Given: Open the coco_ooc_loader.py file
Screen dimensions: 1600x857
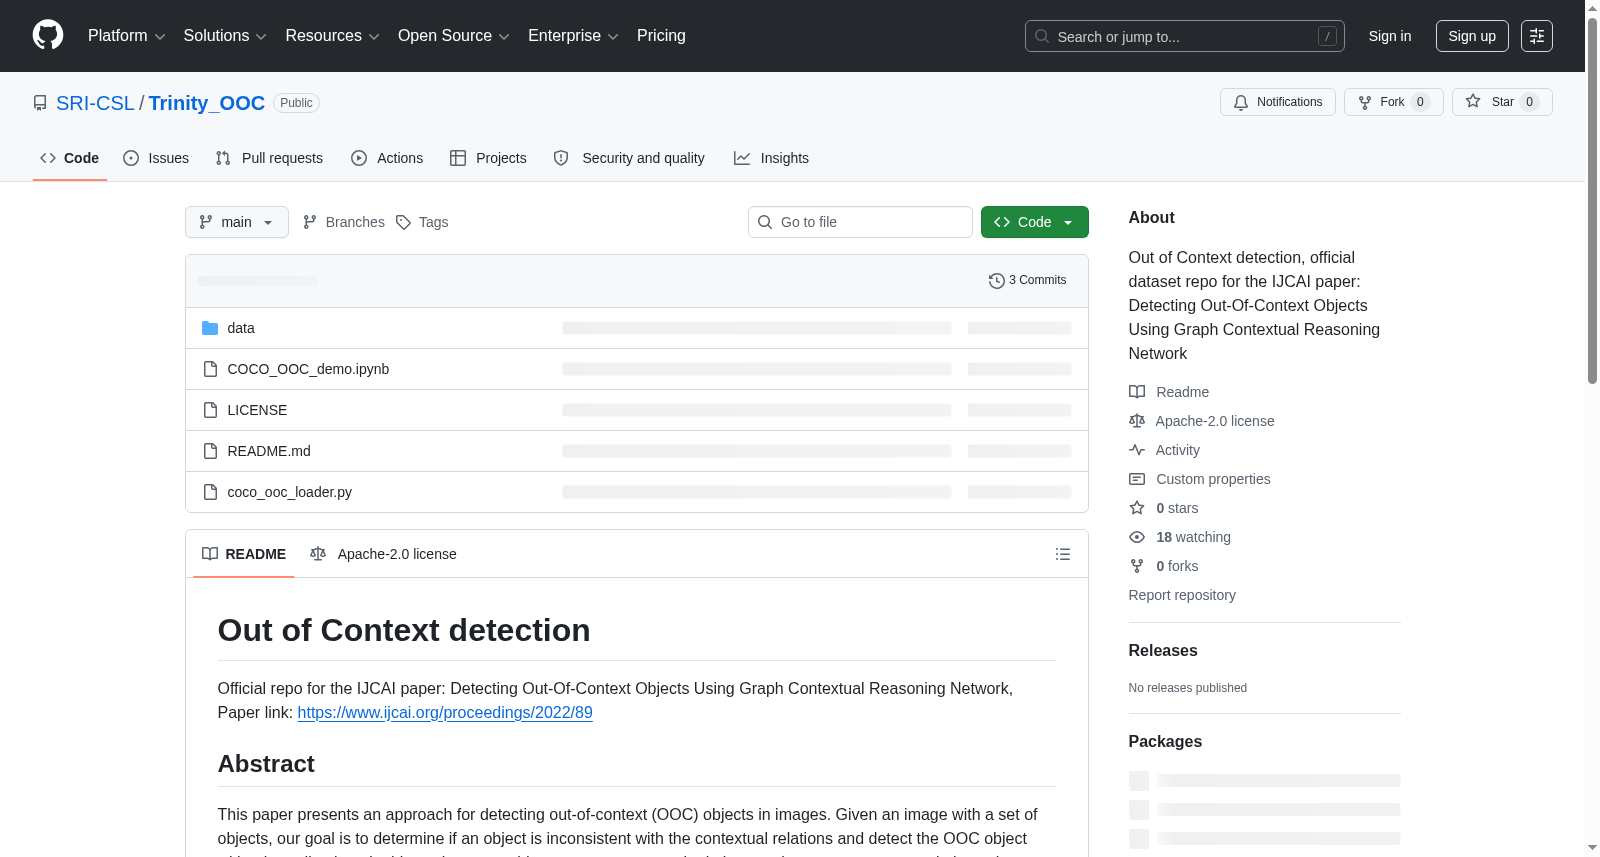Looking at the screenshot, I should [x=290, y=492].
